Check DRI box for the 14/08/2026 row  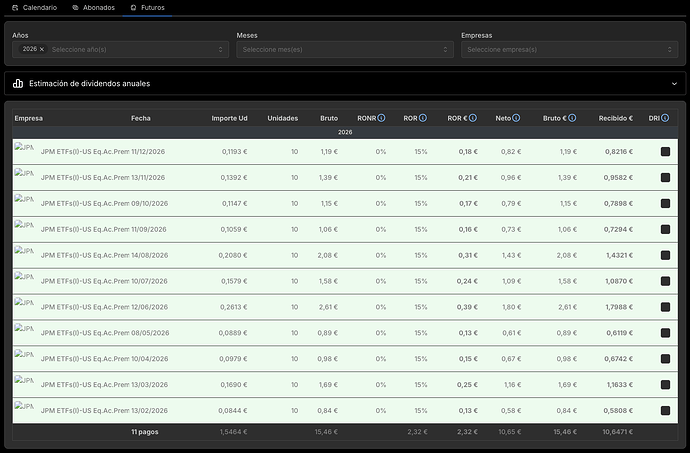pos(665,255)
